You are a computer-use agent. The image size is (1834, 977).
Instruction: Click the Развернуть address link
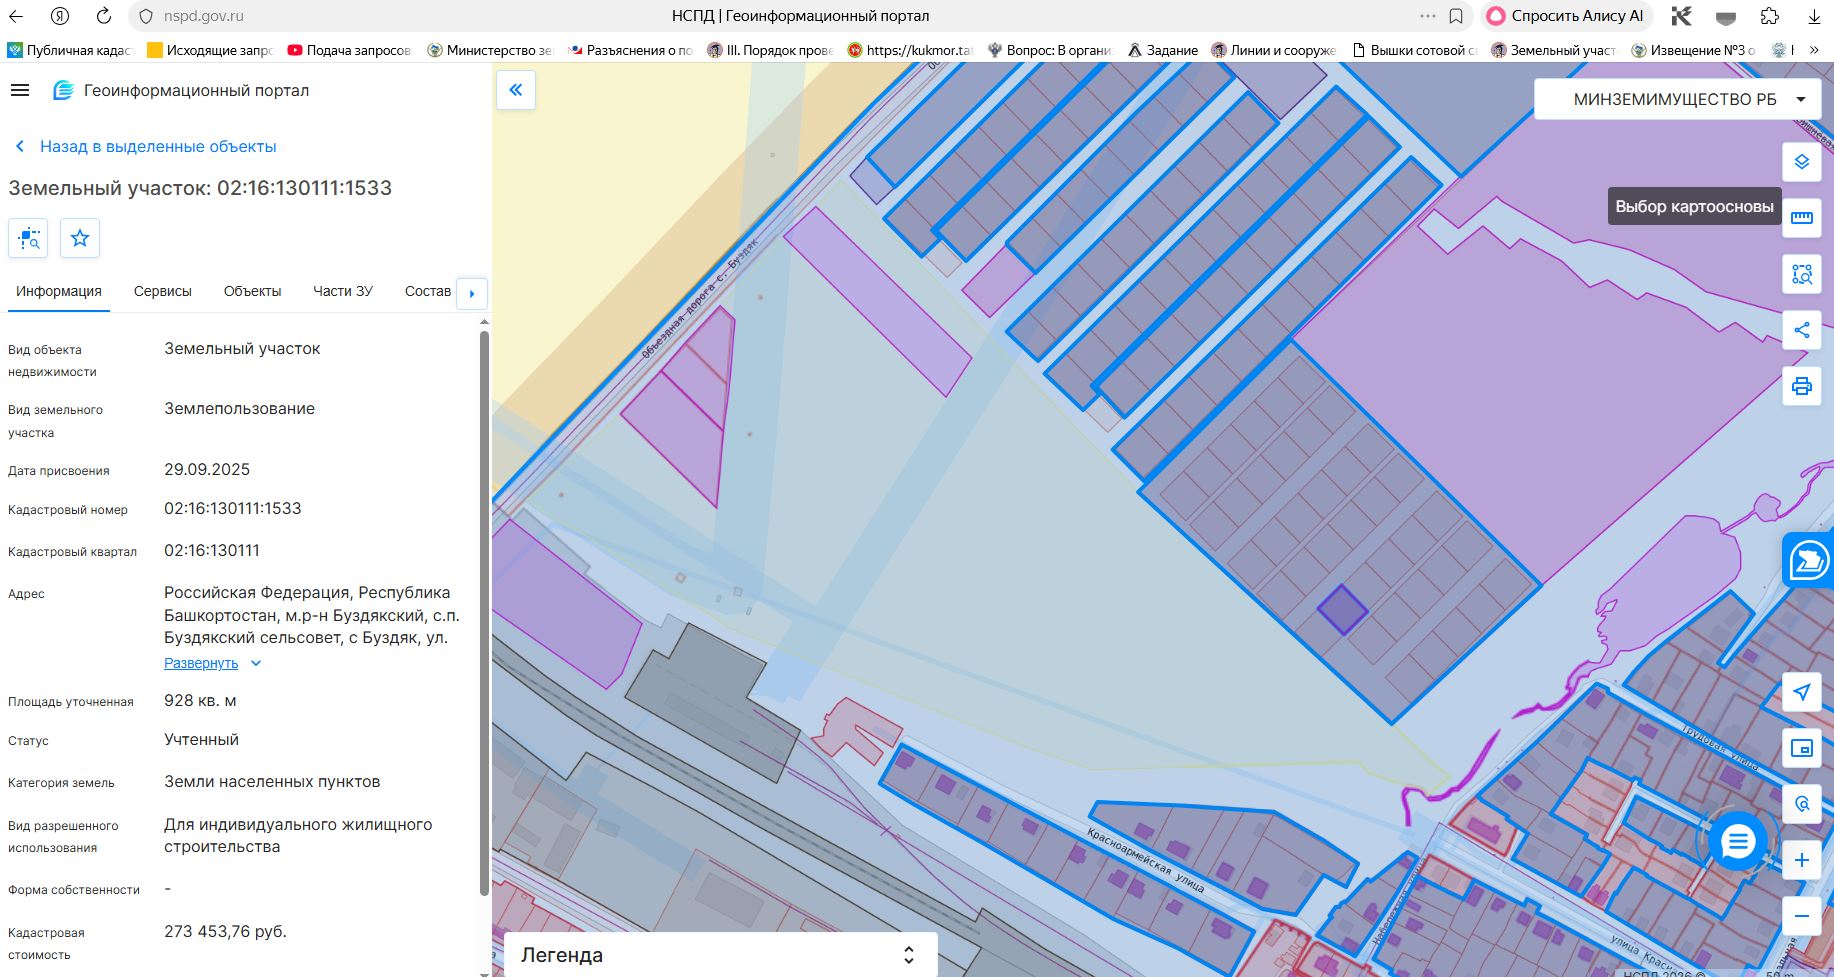201,663
